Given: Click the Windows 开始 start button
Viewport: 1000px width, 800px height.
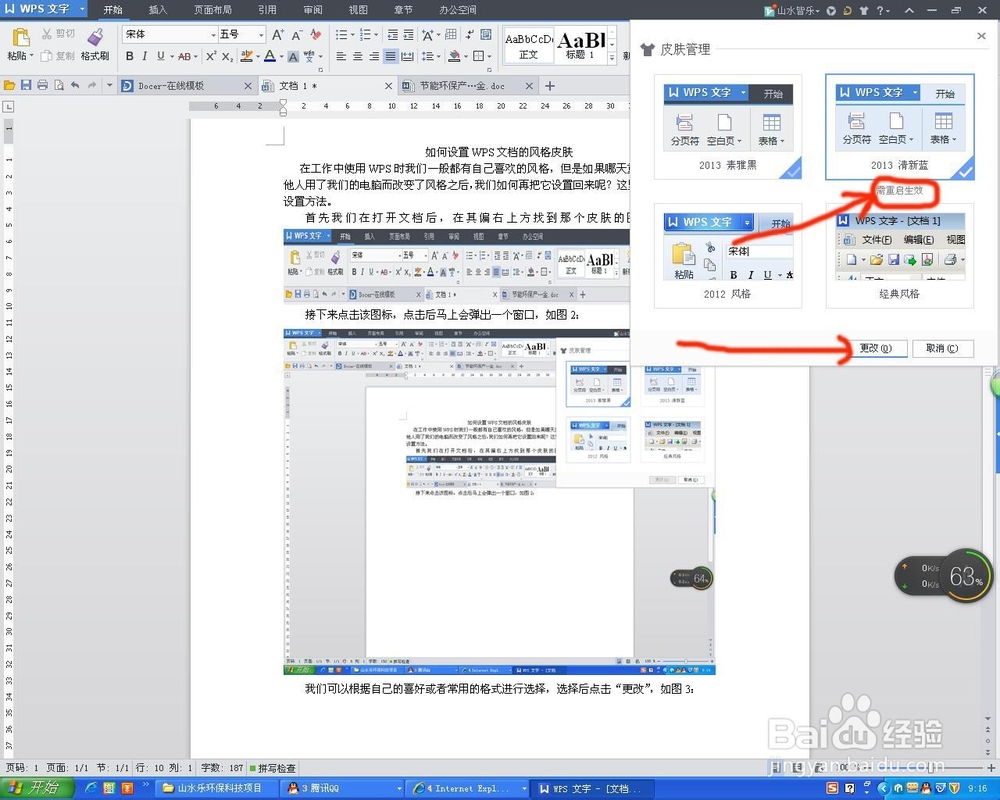Looking at the screenshot, I should click(x=37, y=788).
